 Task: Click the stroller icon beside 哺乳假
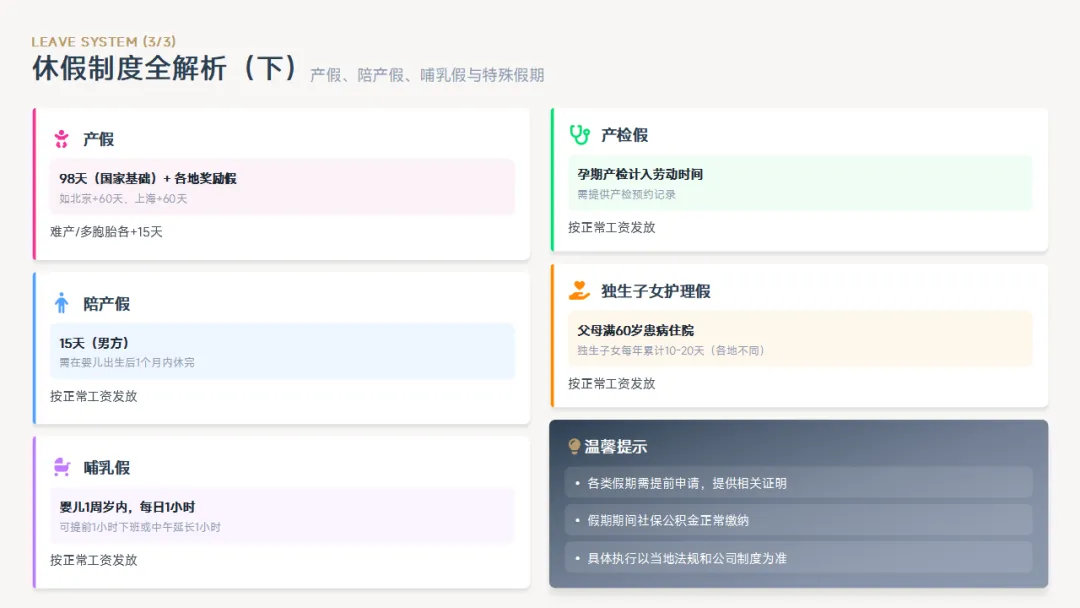(x=62, y=467)
